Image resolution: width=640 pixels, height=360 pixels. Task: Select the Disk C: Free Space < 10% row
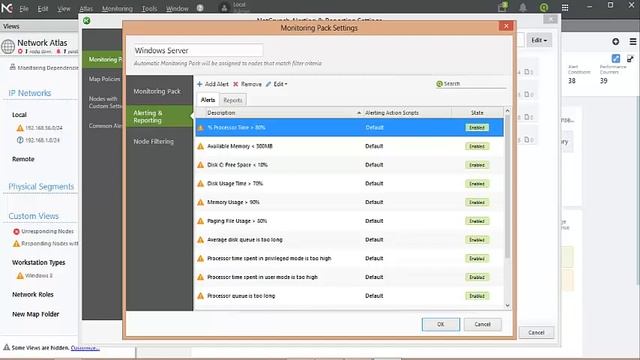[x=349, y=165]
